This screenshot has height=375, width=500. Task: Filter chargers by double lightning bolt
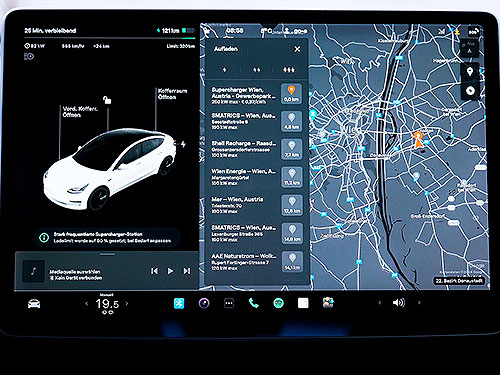256,70
